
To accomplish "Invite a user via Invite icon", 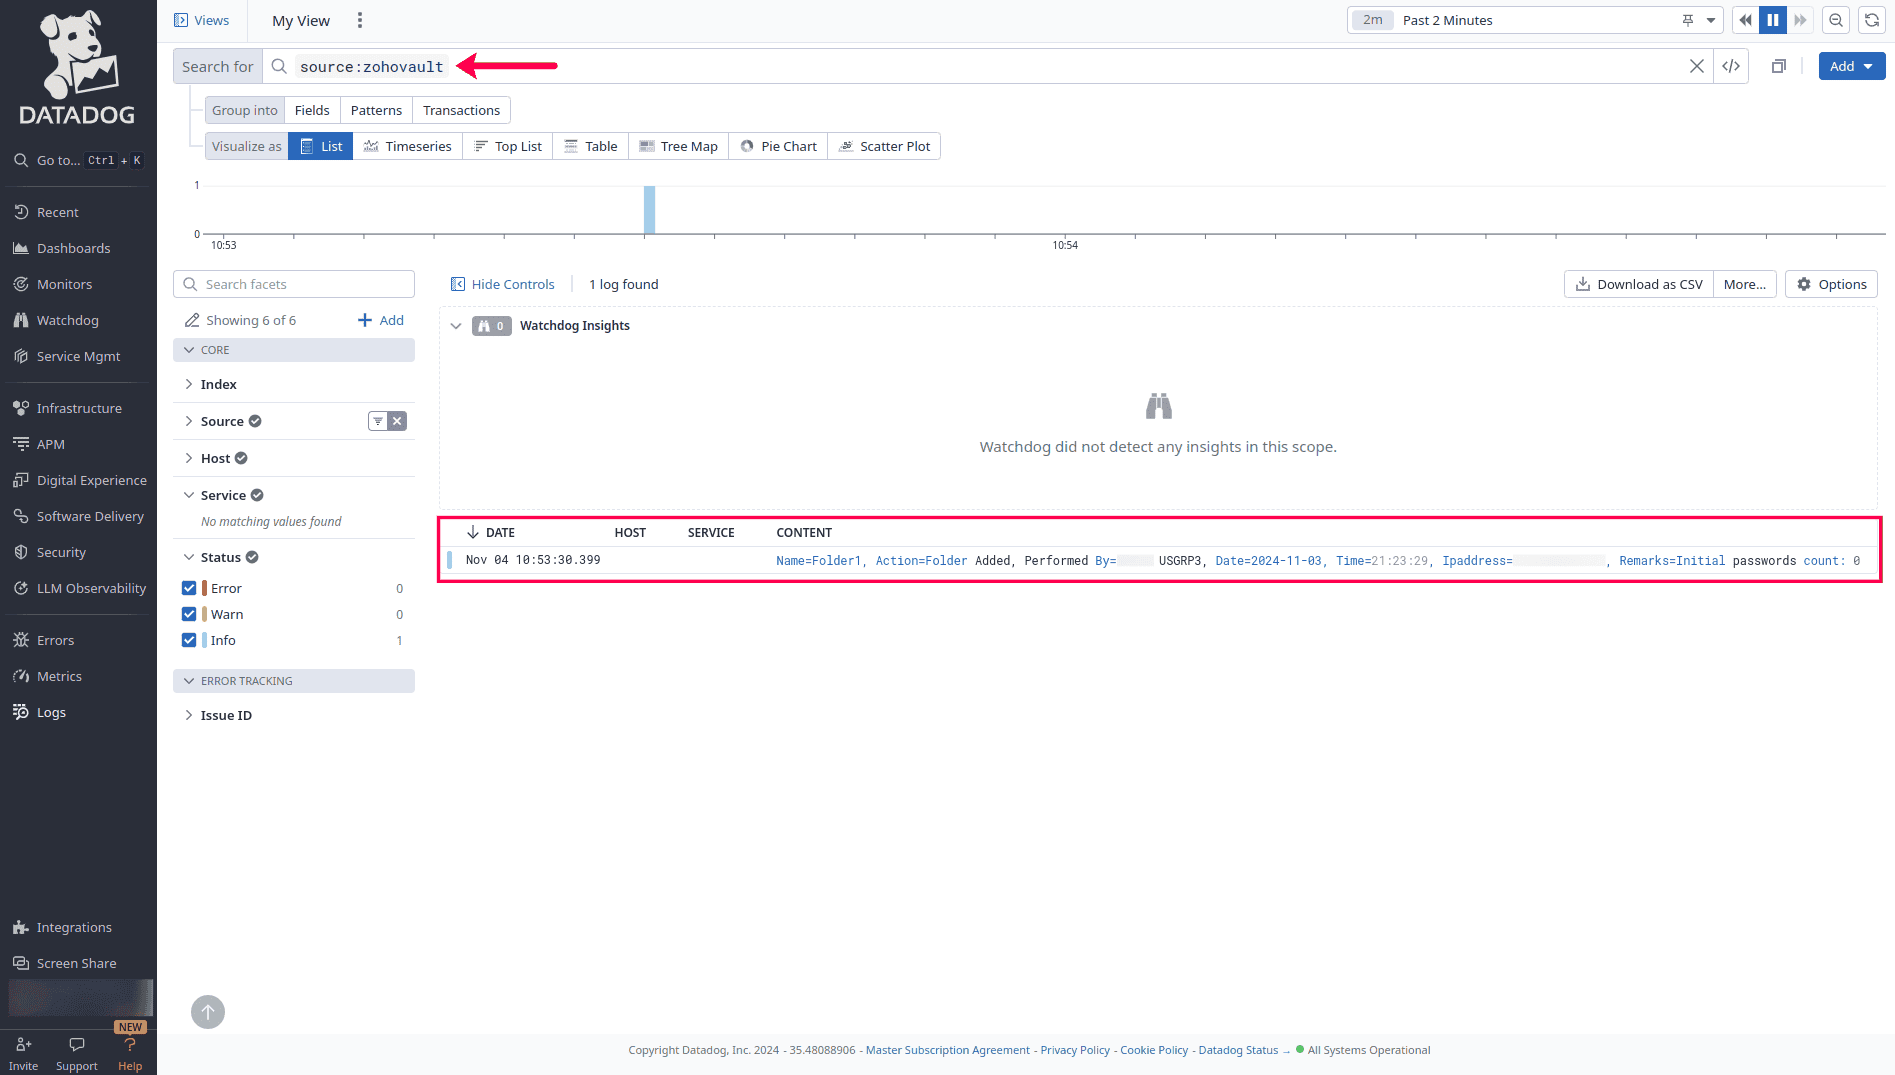I will [24, 1053].
